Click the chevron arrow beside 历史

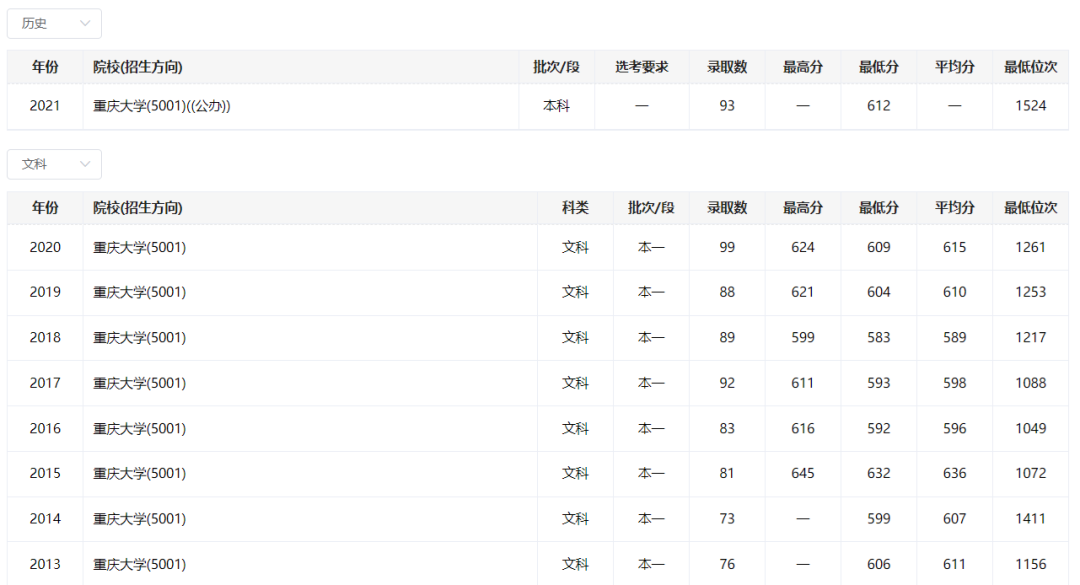coord(85,24)
